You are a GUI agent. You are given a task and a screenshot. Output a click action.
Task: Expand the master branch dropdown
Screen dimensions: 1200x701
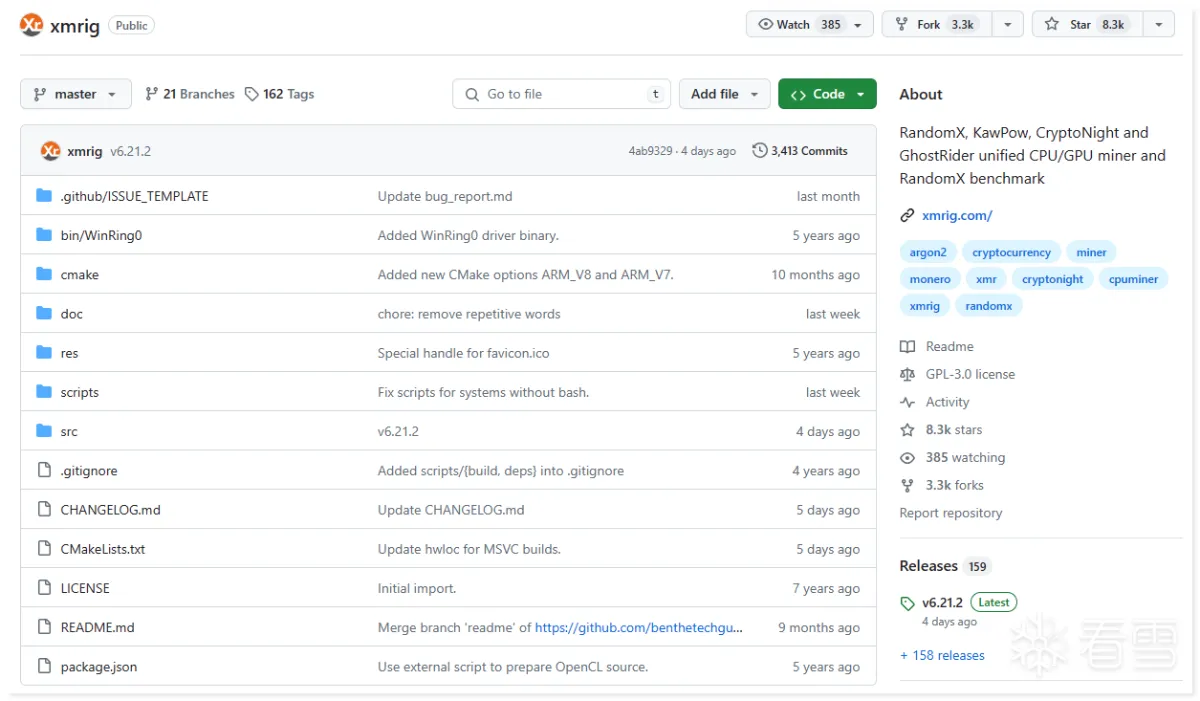pyautogui.click(x=75, y=94)
